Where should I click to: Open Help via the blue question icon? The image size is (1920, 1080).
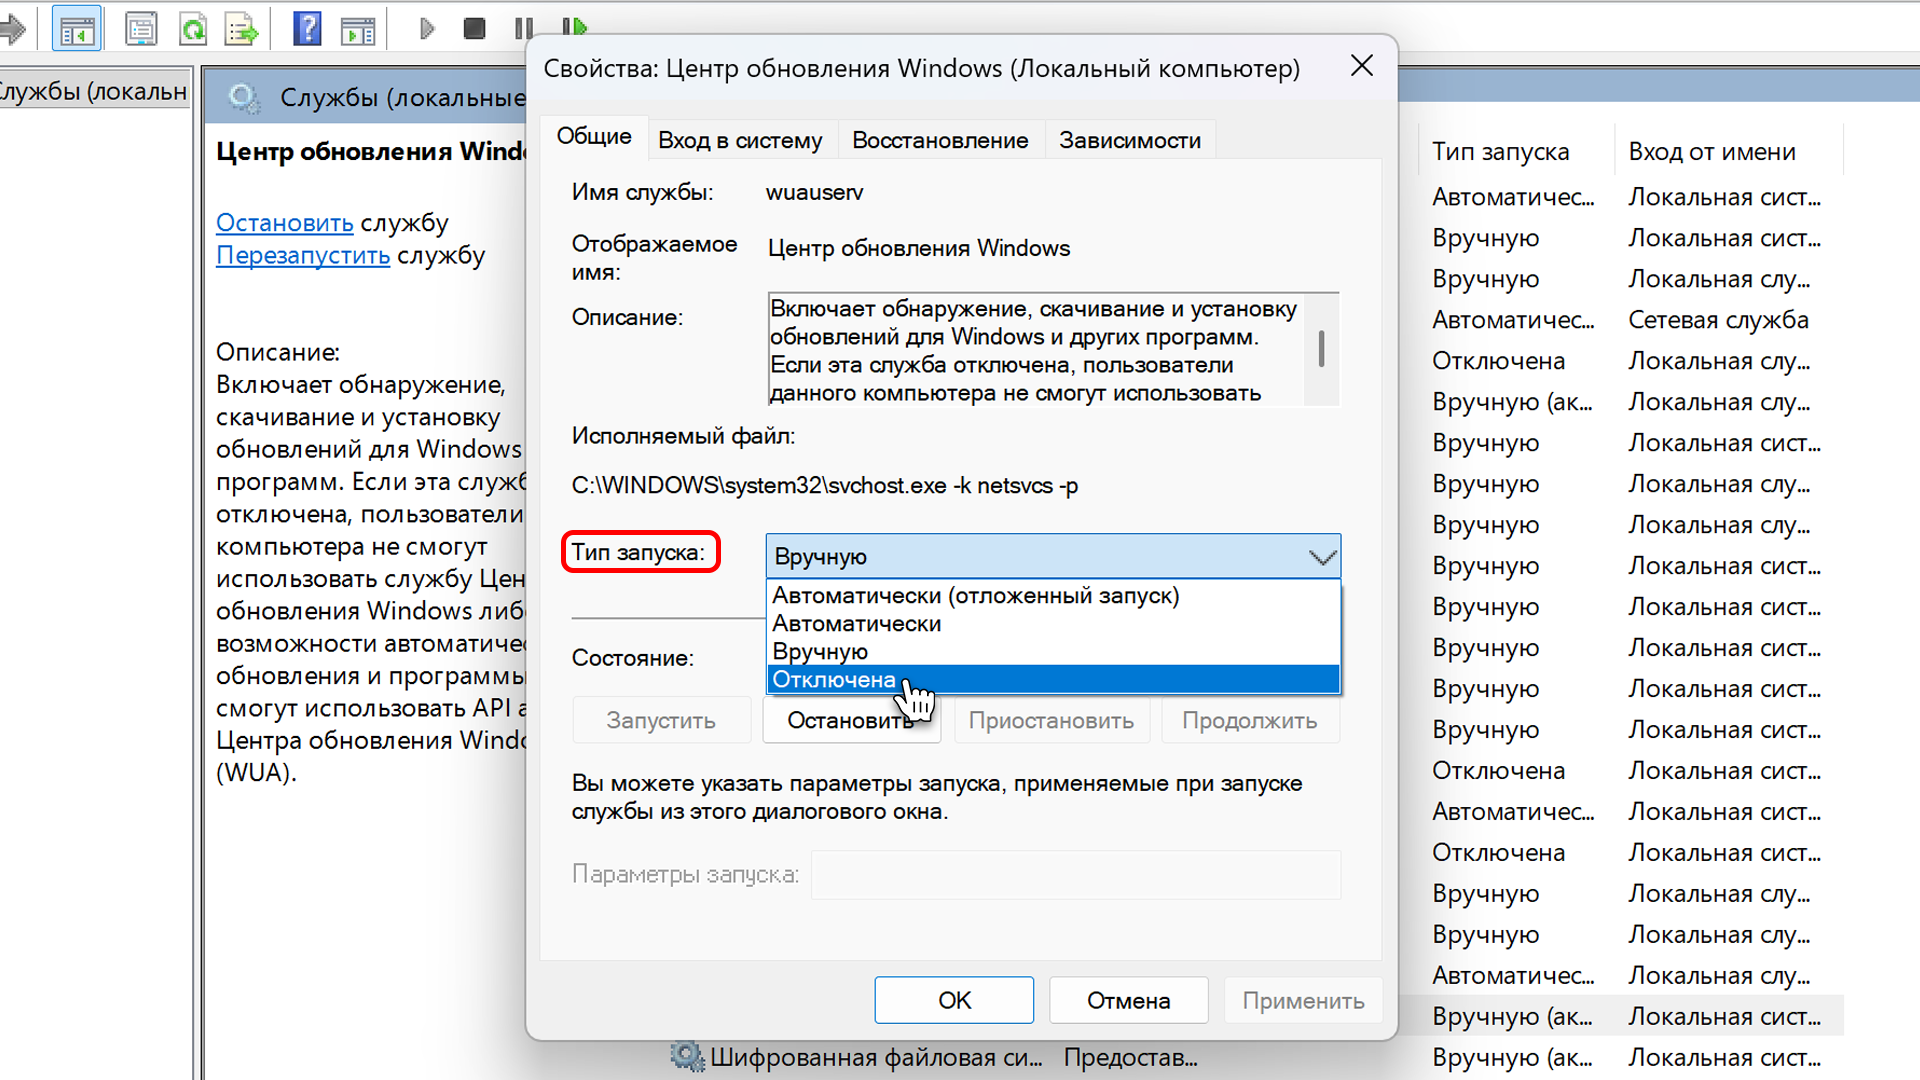(307, 29)
